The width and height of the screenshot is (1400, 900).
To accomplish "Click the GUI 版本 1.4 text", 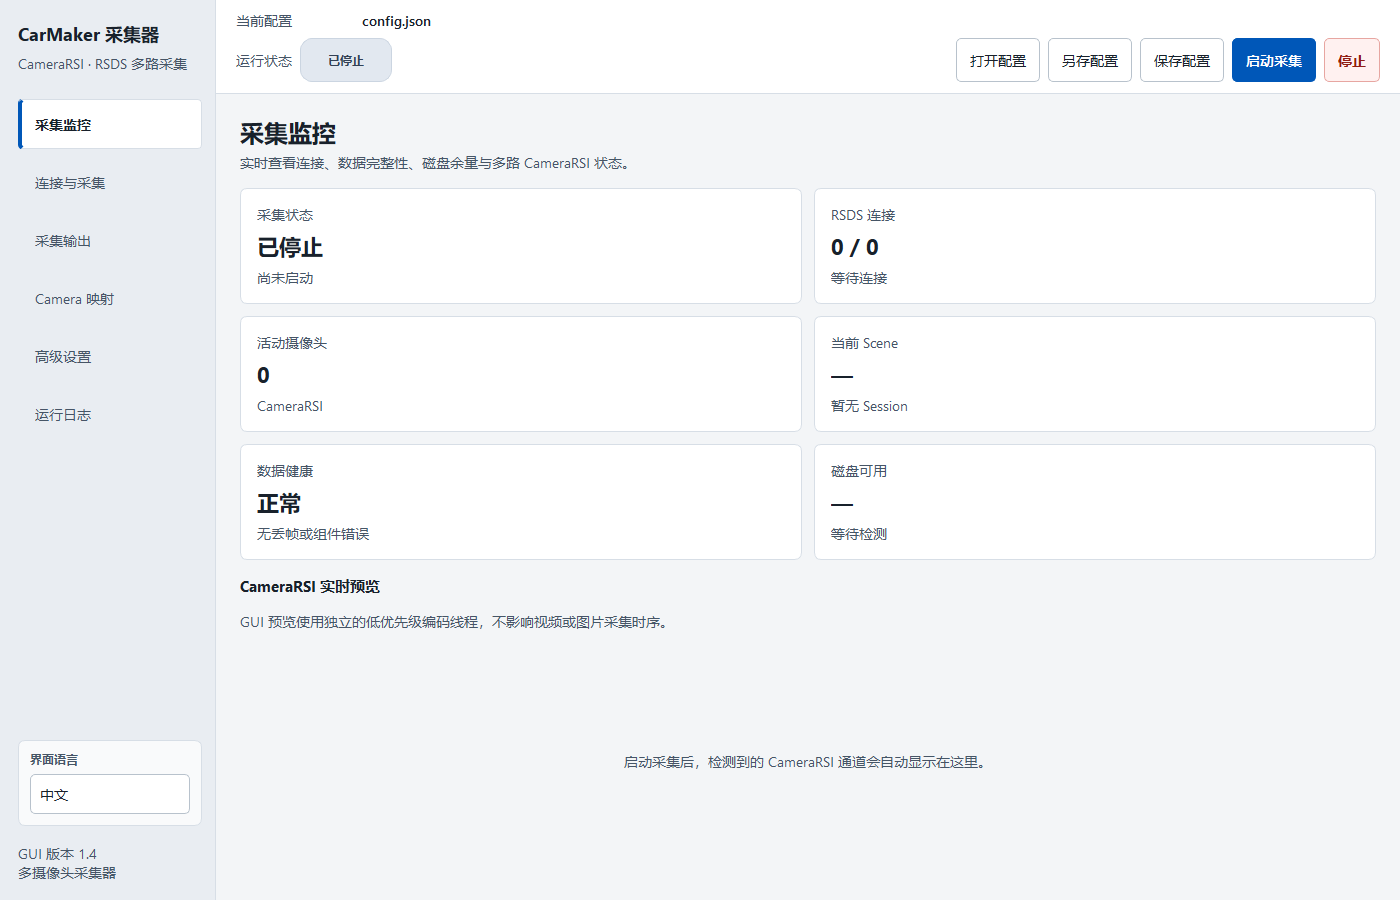I will [57, 854].
